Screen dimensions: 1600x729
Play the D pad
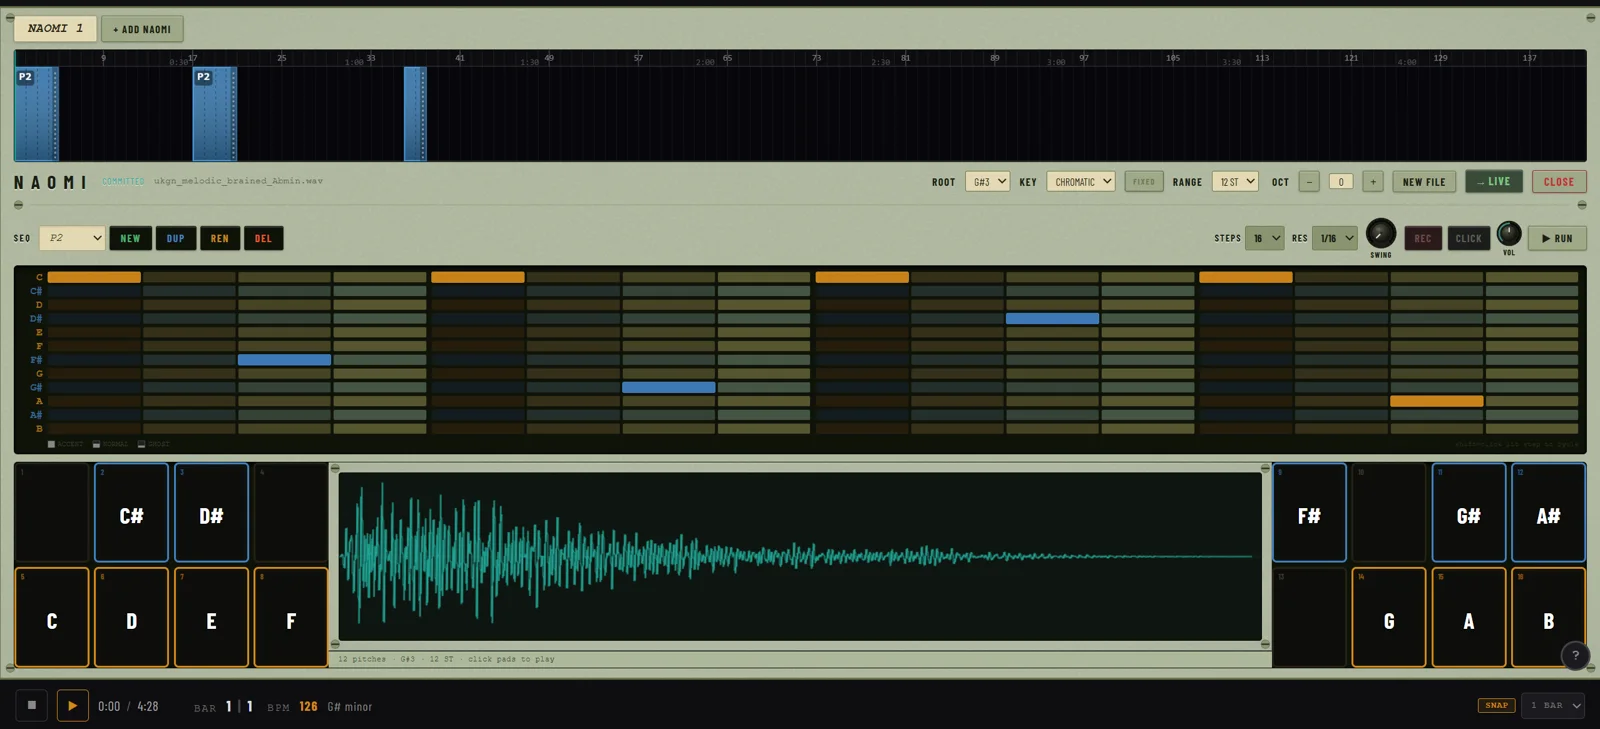[x=131, y=617]
